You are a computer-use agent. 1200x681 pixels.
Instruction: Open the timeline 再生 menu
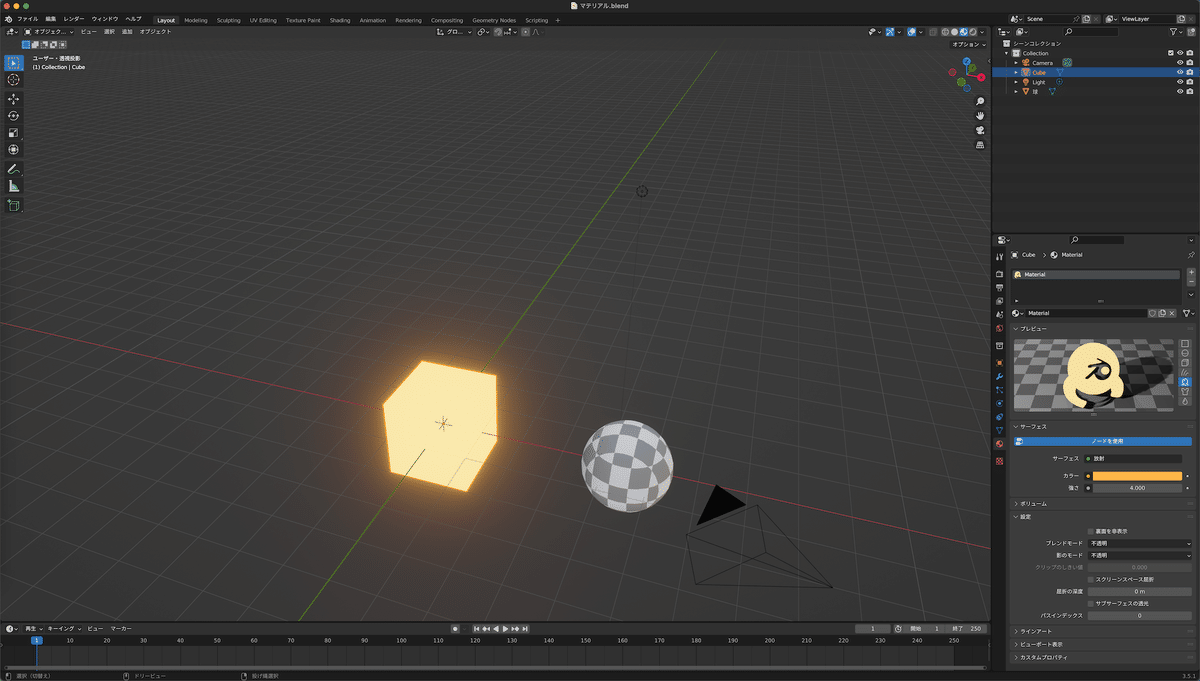click(x=33, y=628)
